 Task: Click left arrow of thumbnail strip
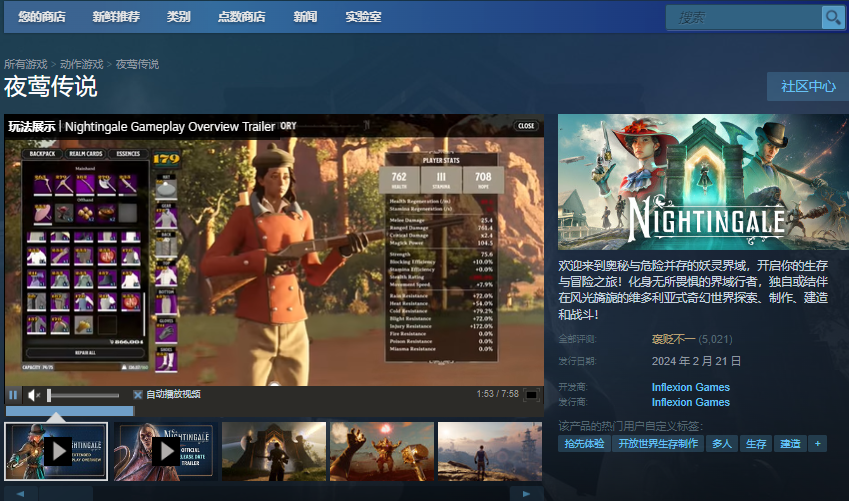click(x=21, y=493)
